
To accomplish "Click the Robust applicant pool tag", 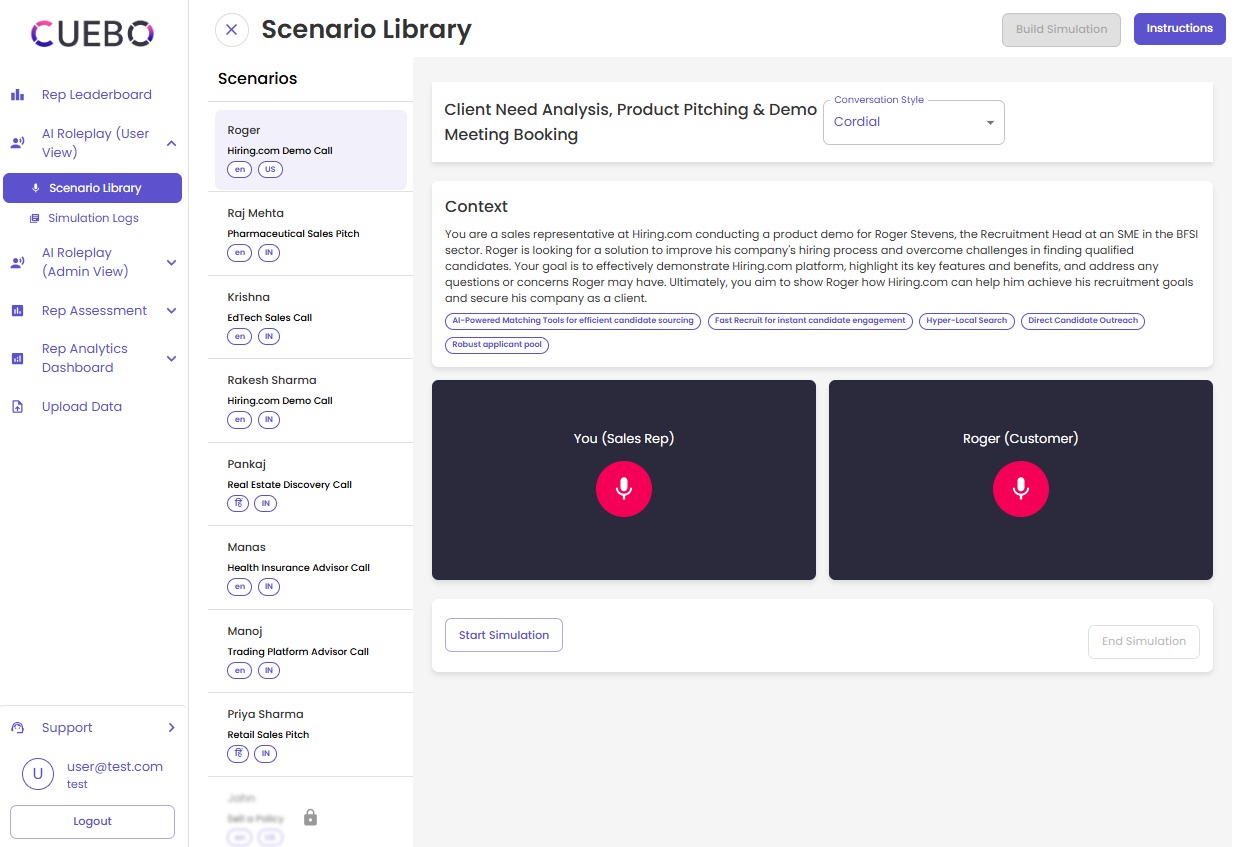I will pyautogui.click(x=497, y=345).
